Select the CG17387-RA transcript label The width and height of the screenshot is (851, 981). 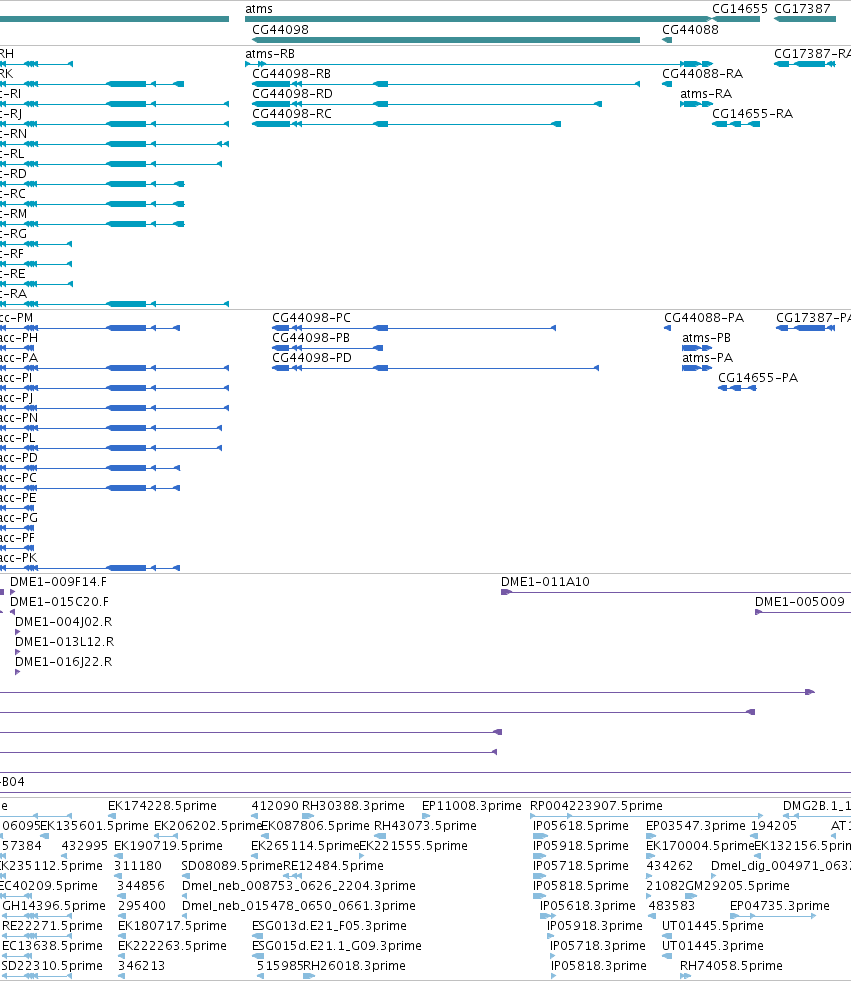pyautogui.click(x=812, y=54)
